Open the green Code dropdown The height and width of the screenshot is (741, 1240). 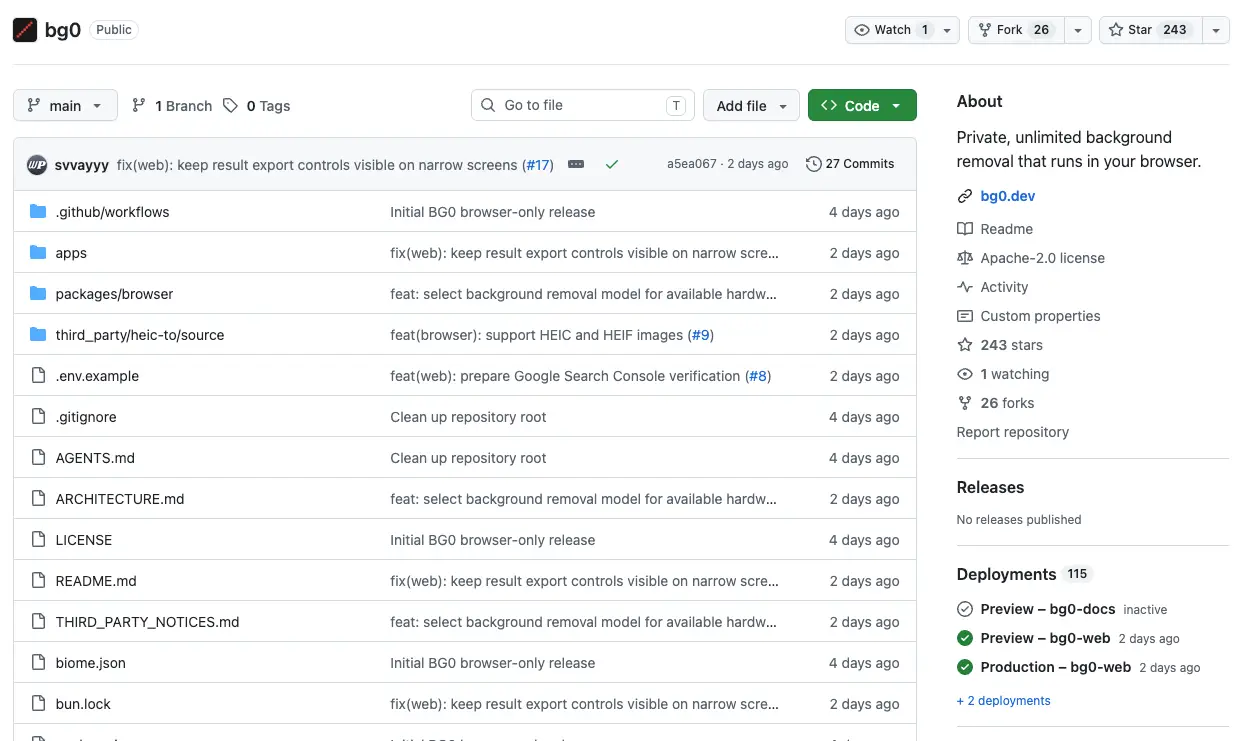pyautogui.click(x=862, y=105)
